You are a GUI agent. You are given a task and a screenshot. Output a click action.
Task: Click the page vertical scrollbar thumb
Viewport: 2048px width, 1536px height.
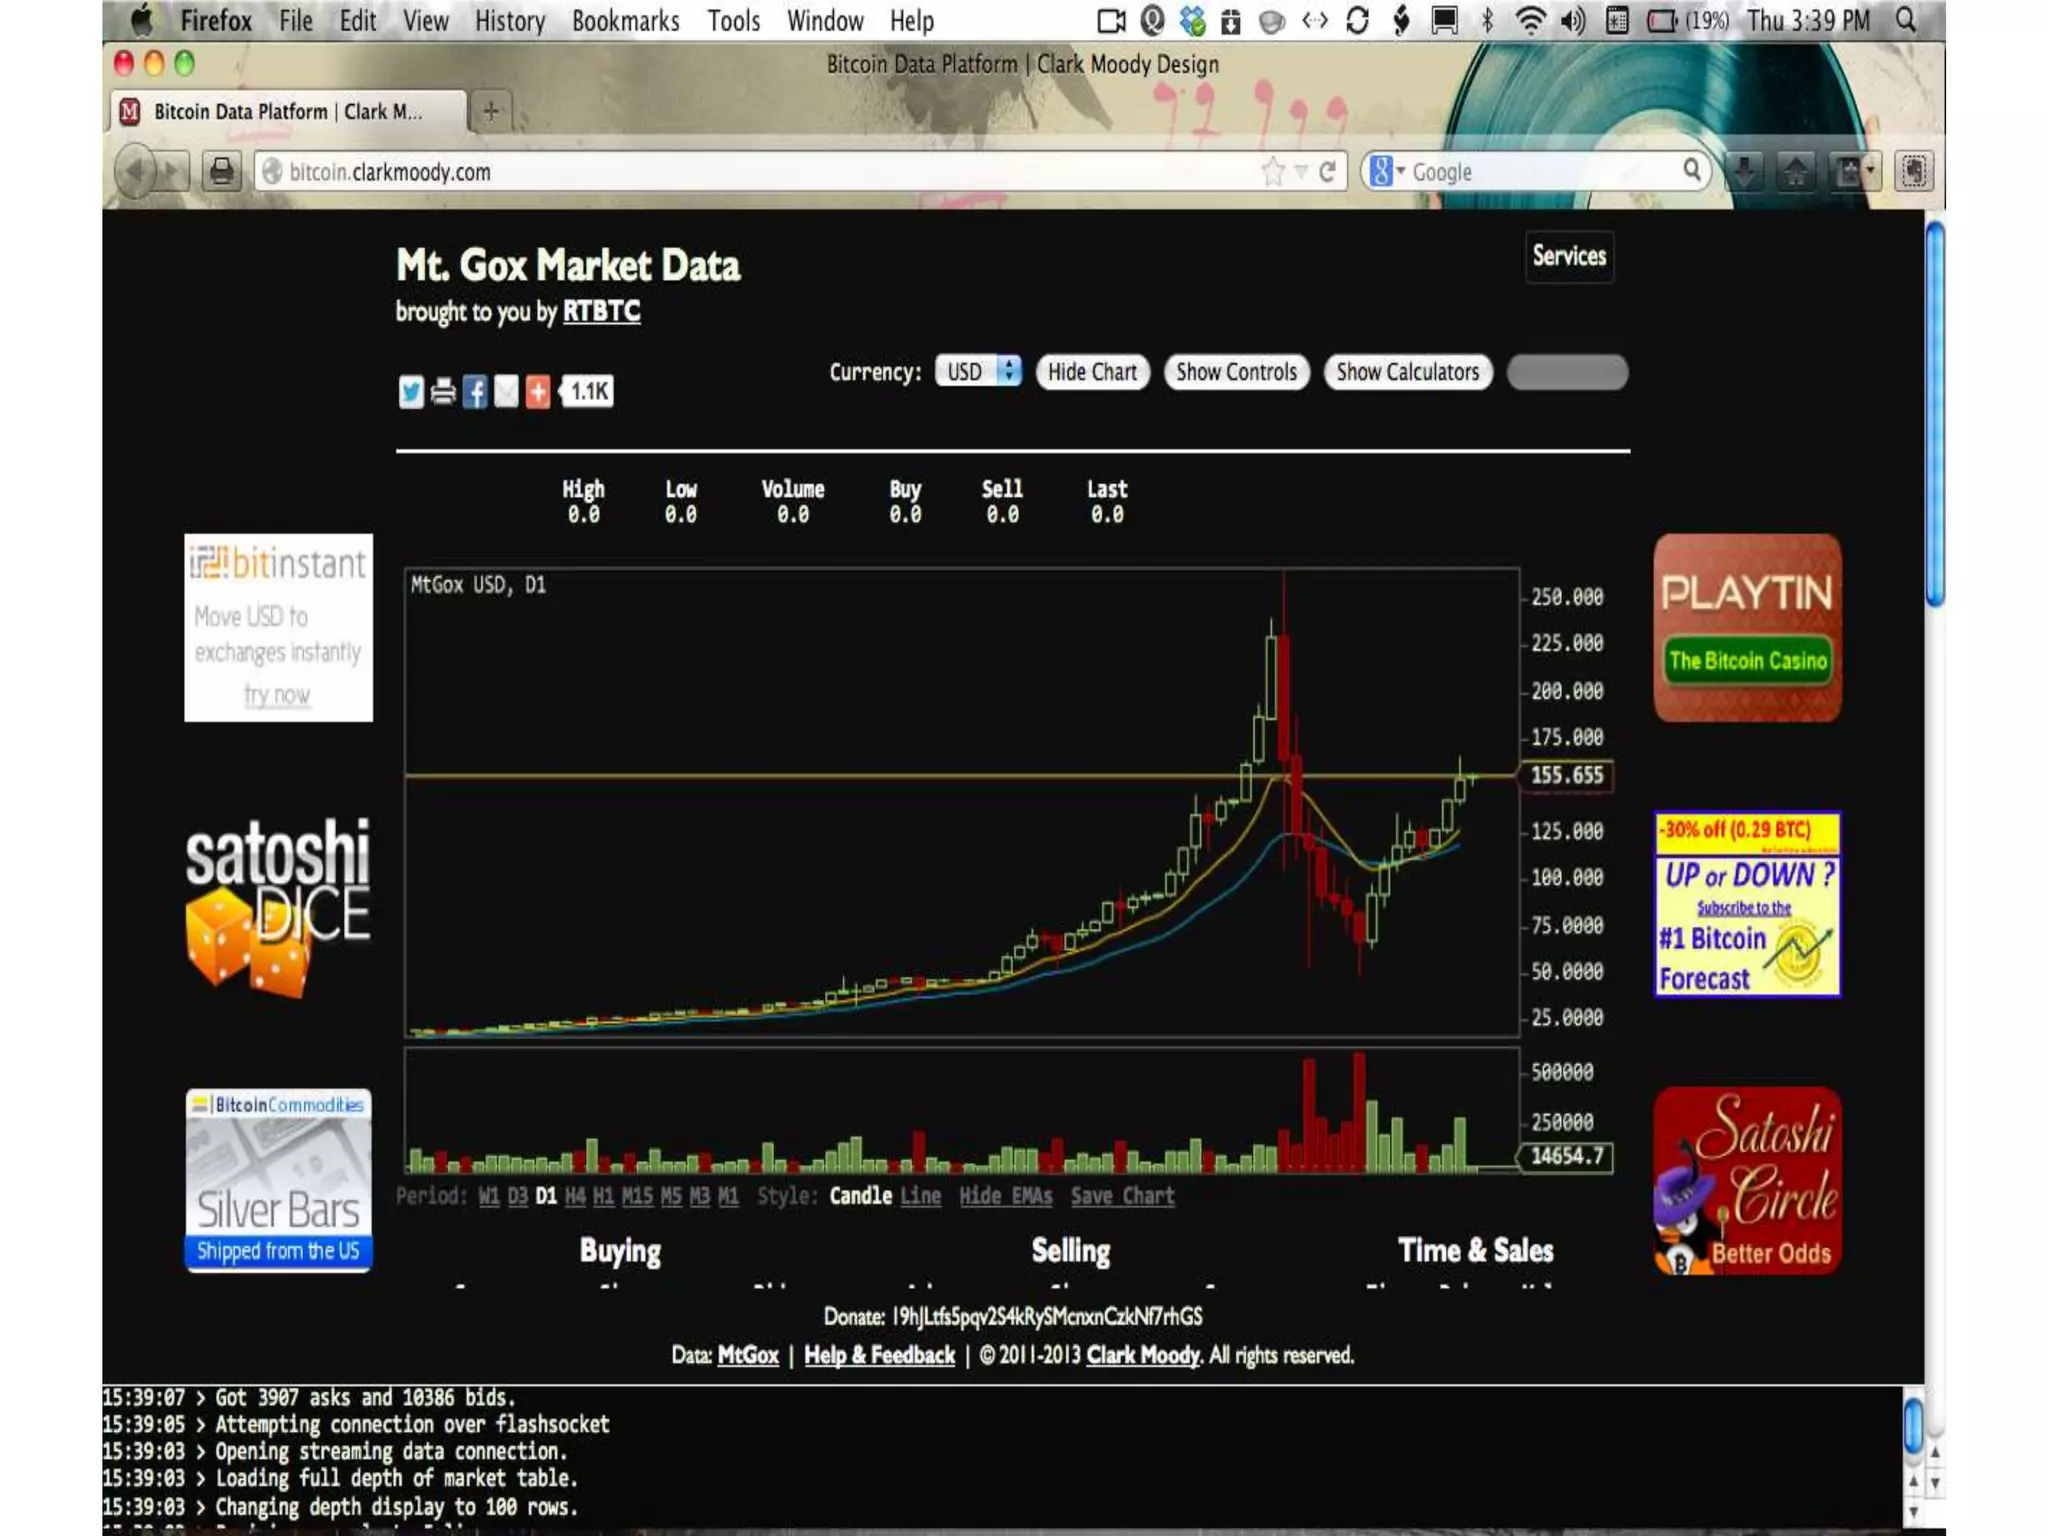point(1935,415)
